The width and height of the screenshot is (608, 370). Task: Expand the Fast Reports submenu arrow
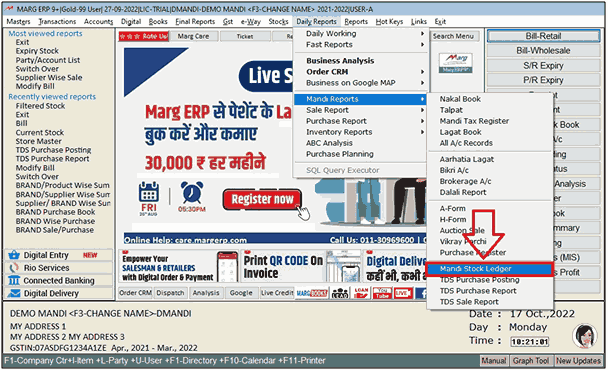(422, 45)
